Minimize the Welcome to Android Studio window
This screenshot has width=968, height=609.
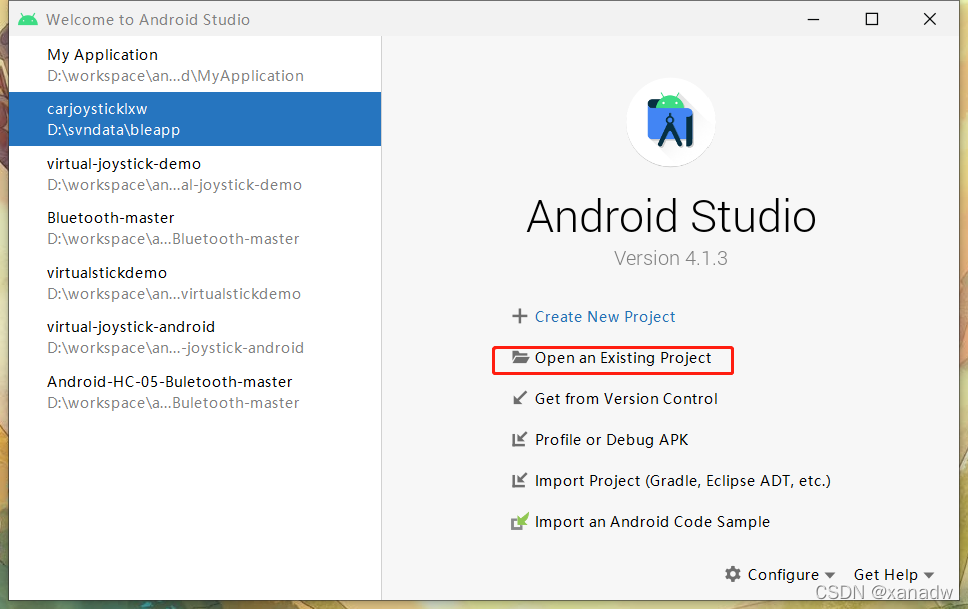(x=813, y=19)
